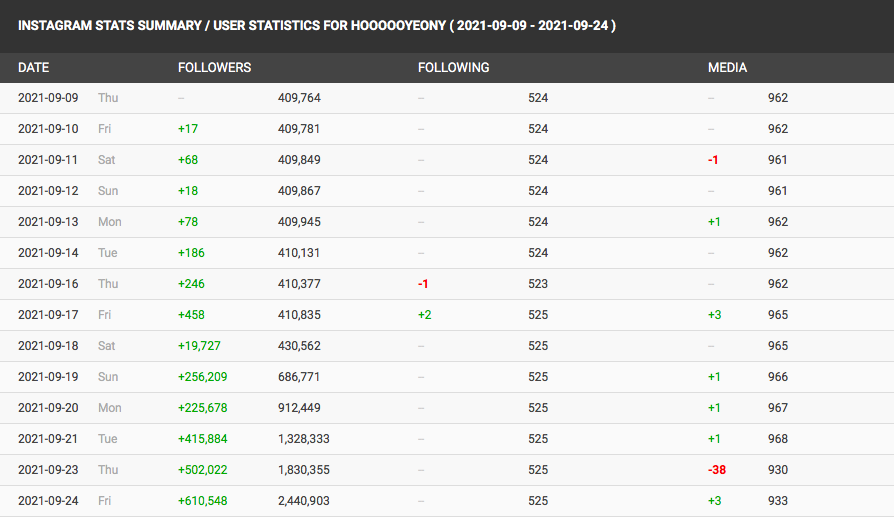Image resolution: width=894 pixels, height=517 pixels.
Task: Select the 2021-09-18 date cell
Action: 48,346
